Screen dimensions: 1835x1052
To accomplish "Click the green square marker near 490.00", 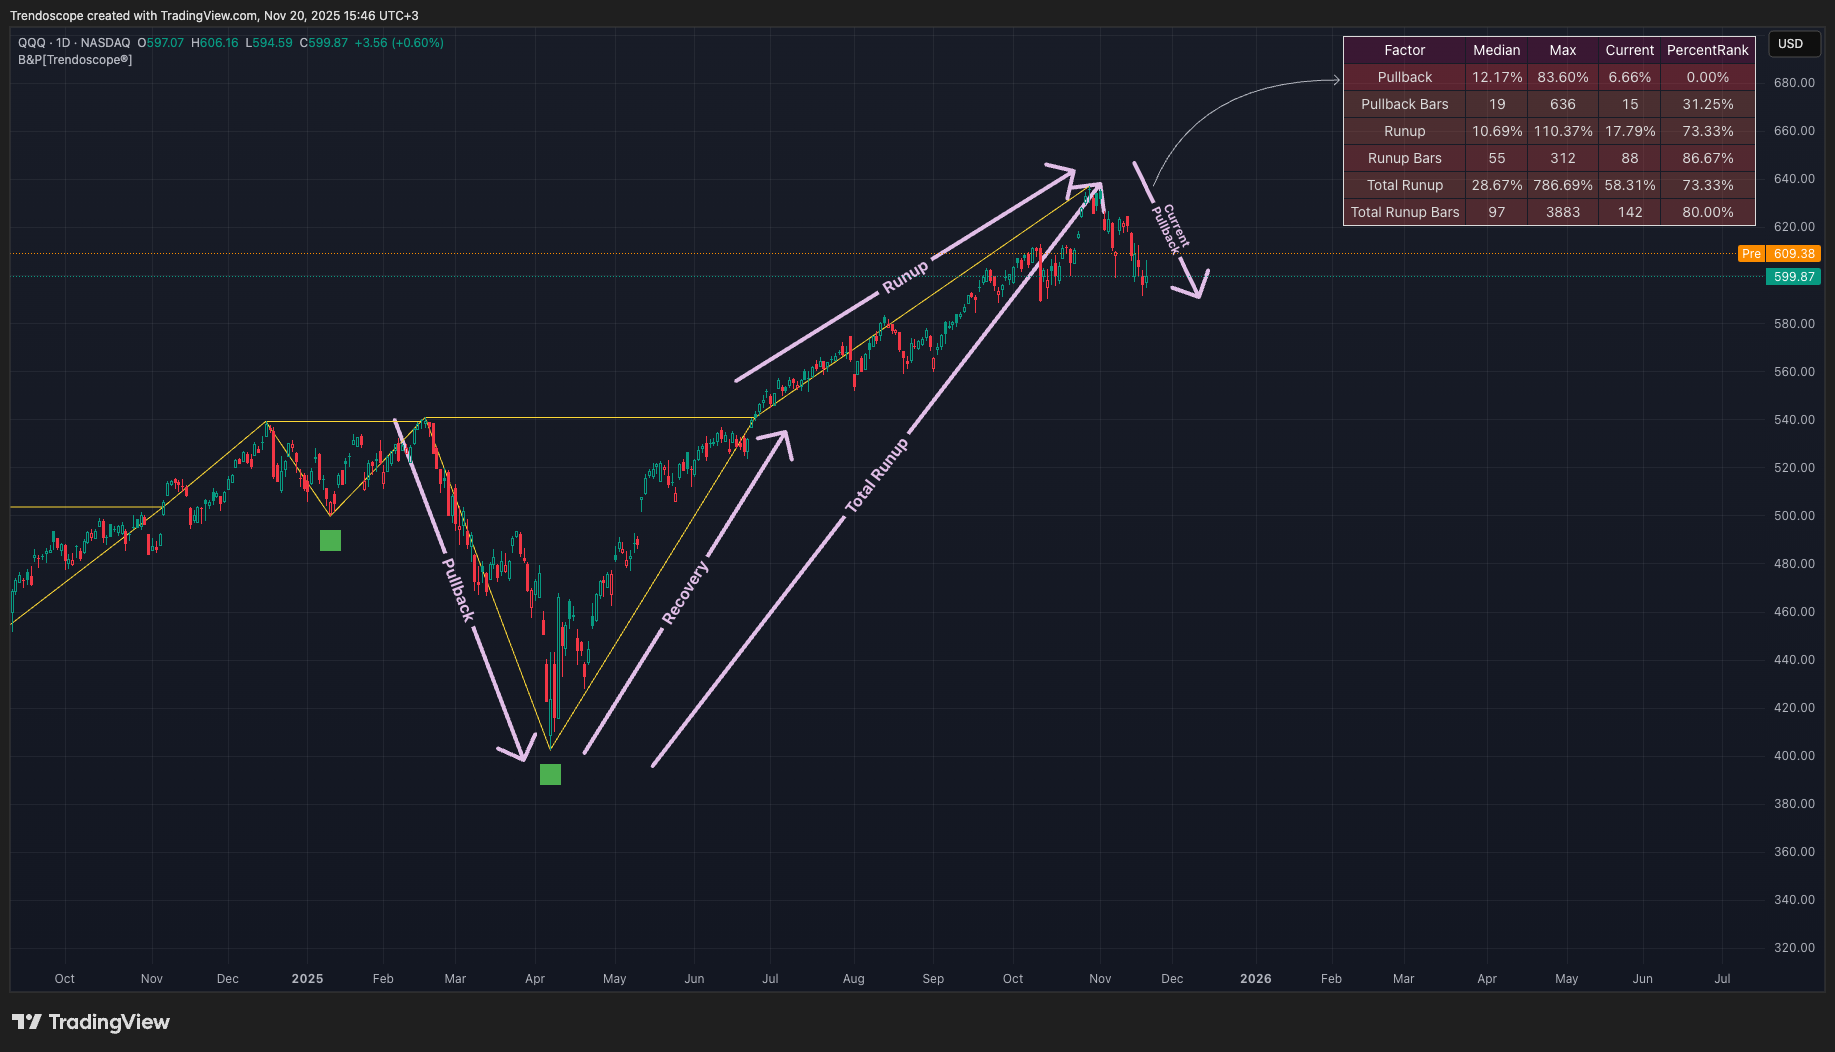I will point(330,540).
